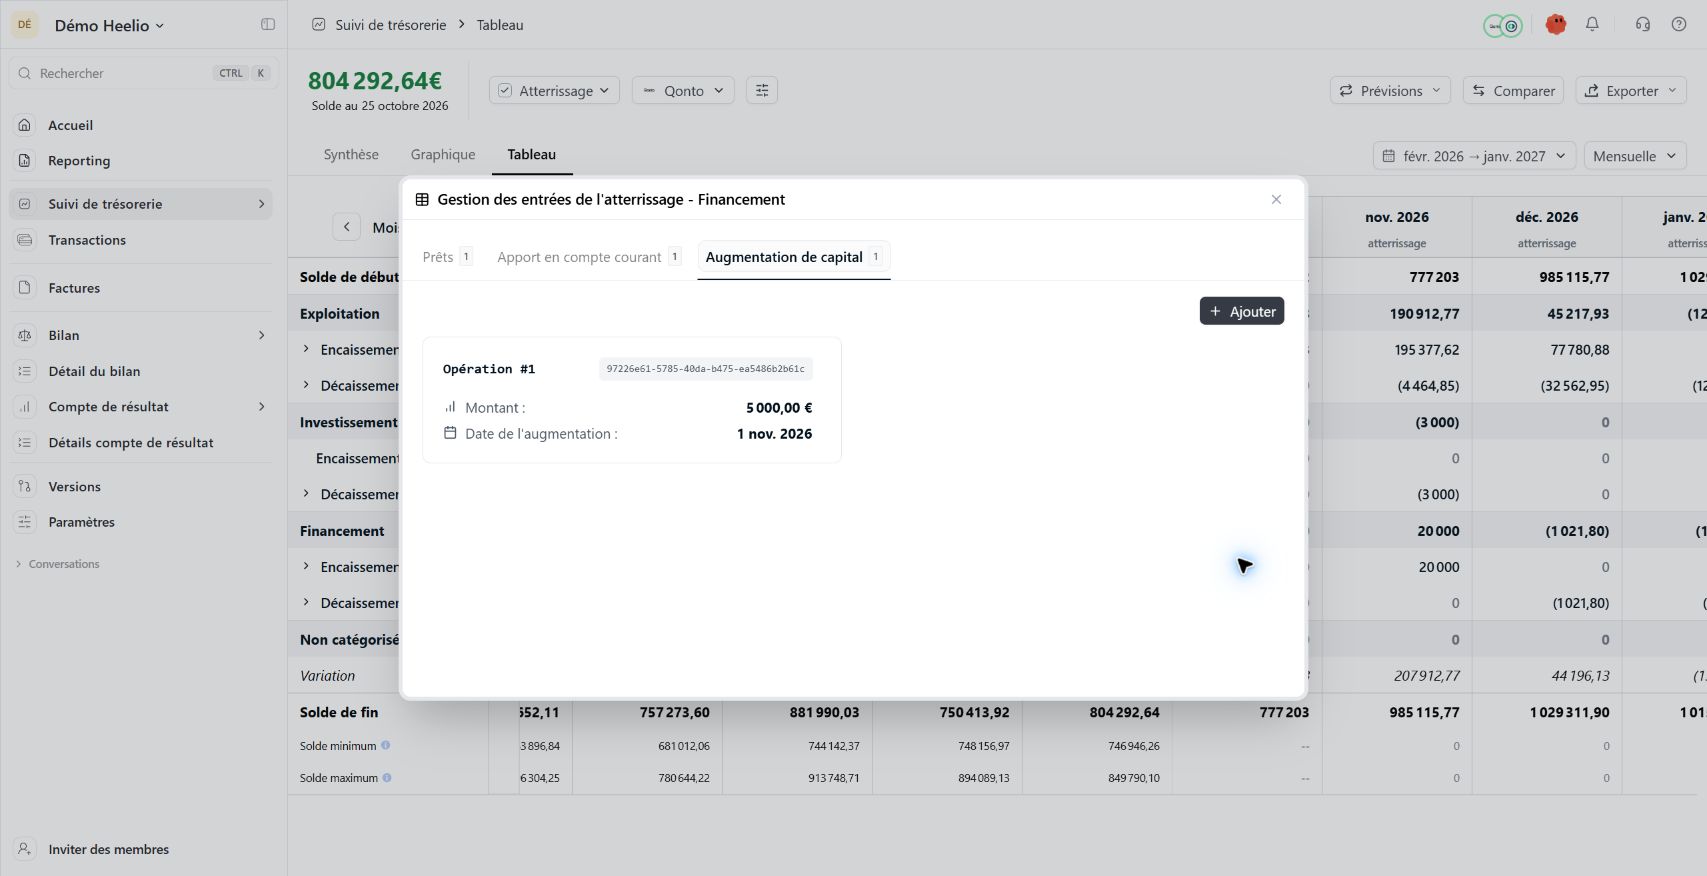Change the Mensuelle periodicity dropdown
1707x876 pixels.
coord(1635,156)
